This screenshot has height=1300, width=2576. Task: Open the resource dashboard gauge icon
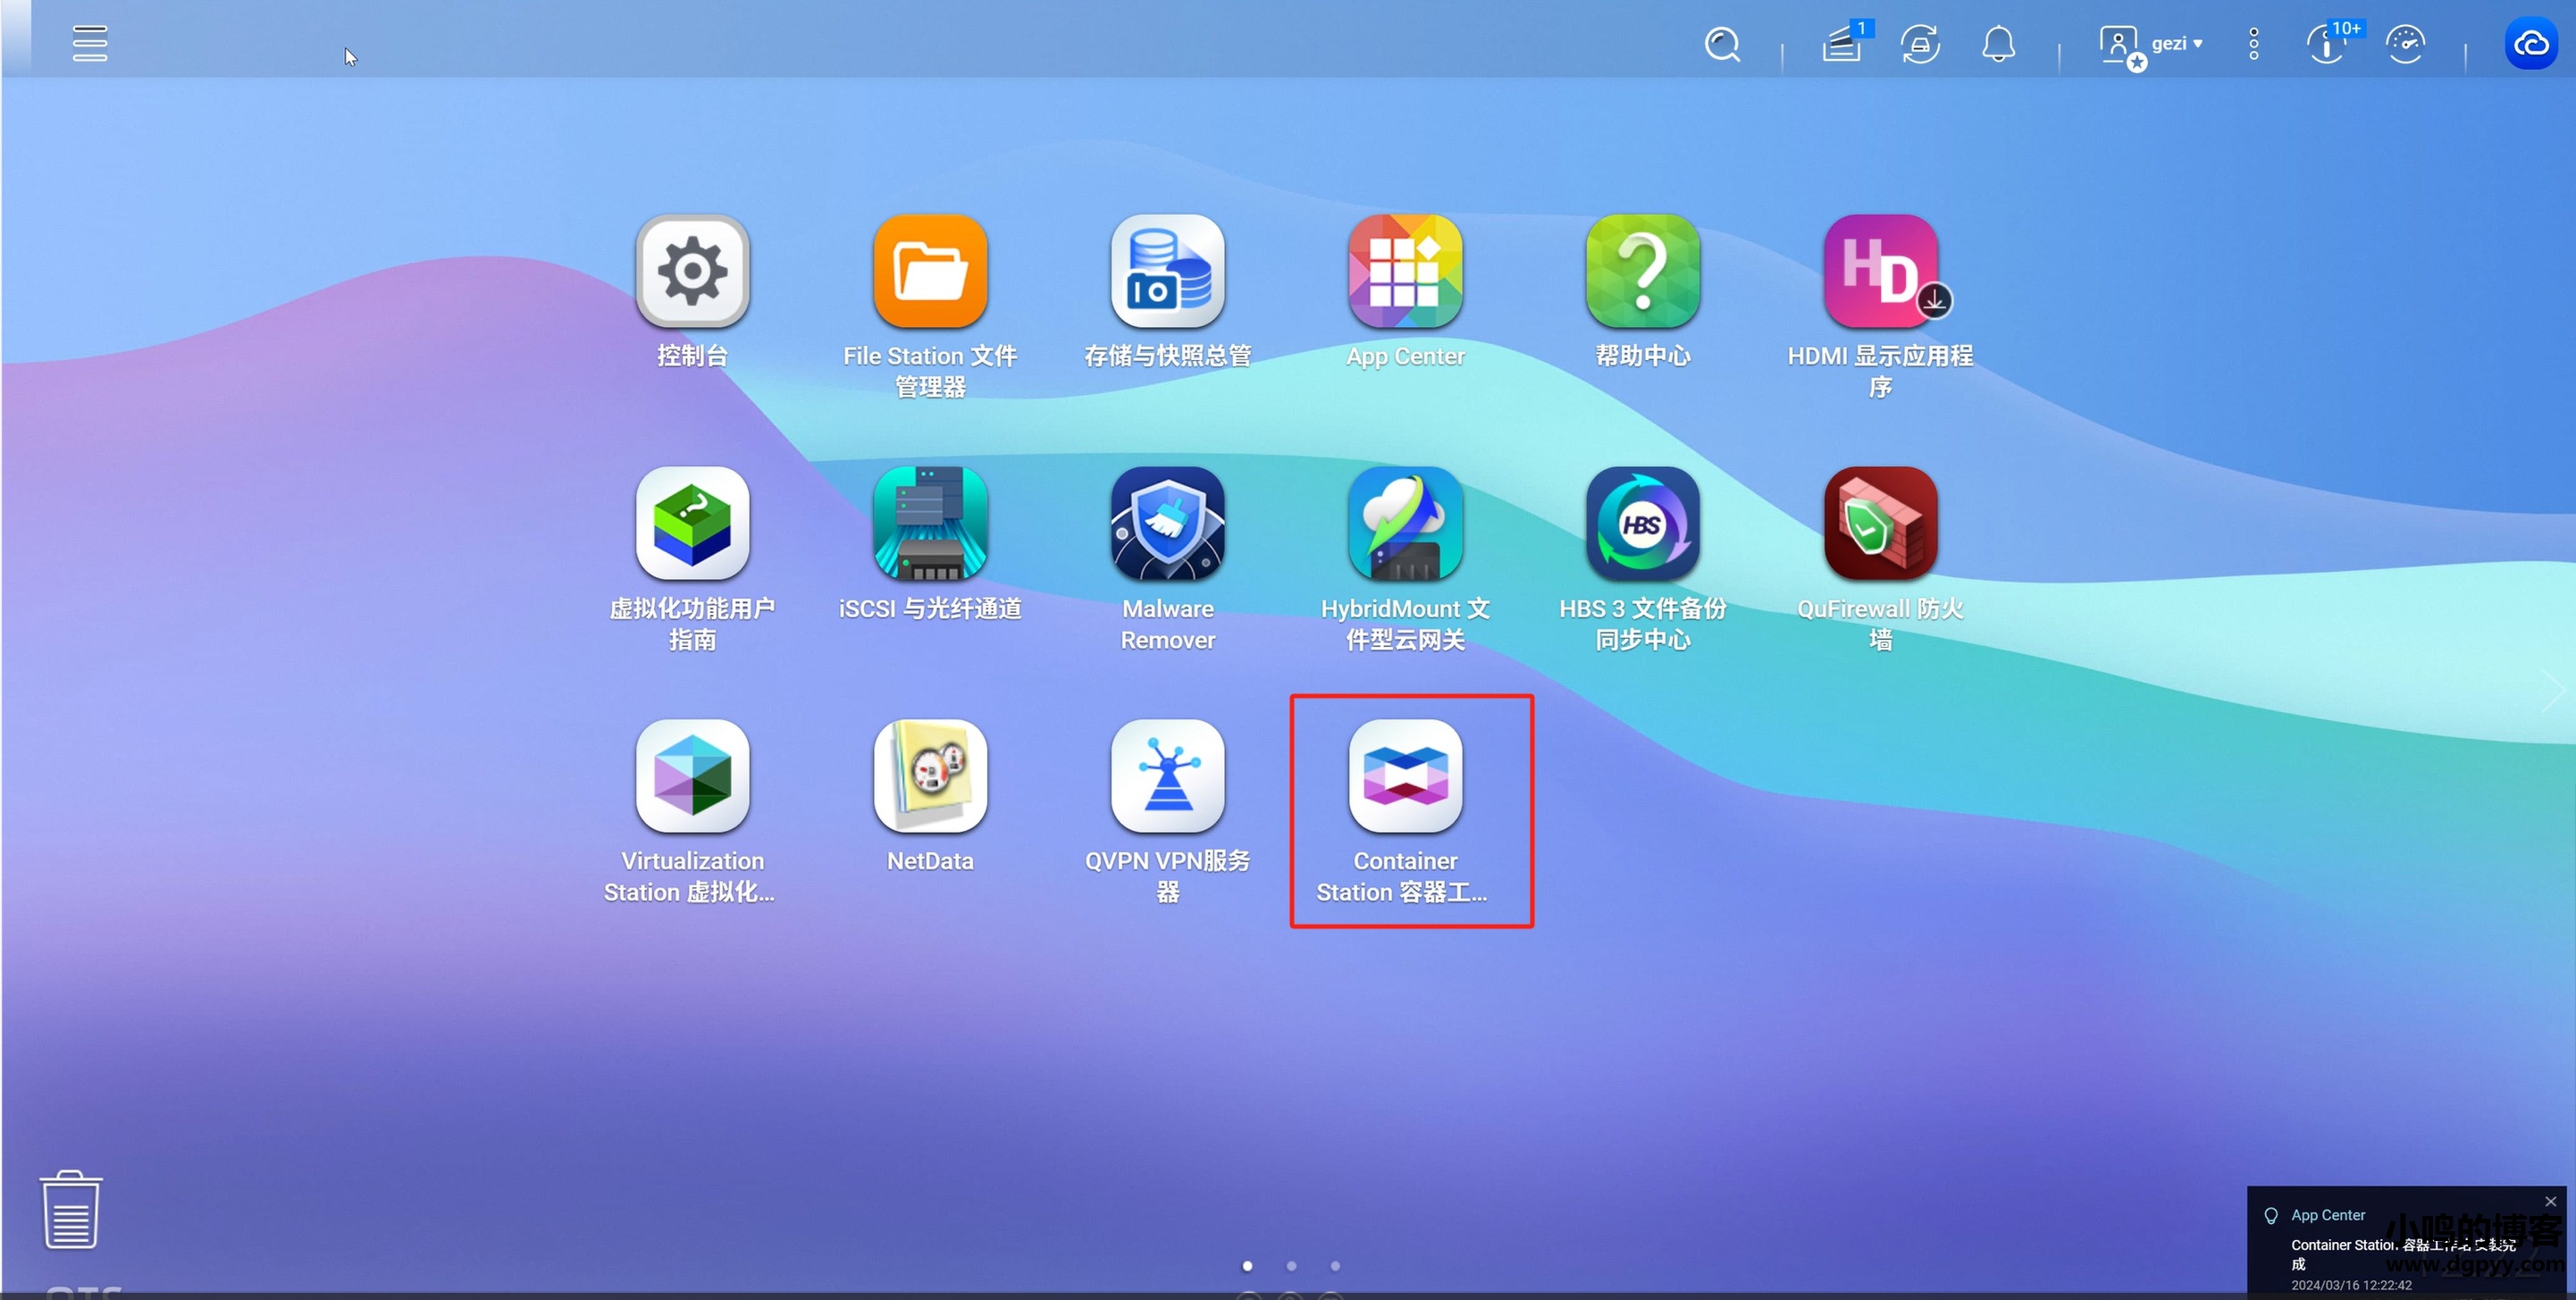[x=2405, y=44]
